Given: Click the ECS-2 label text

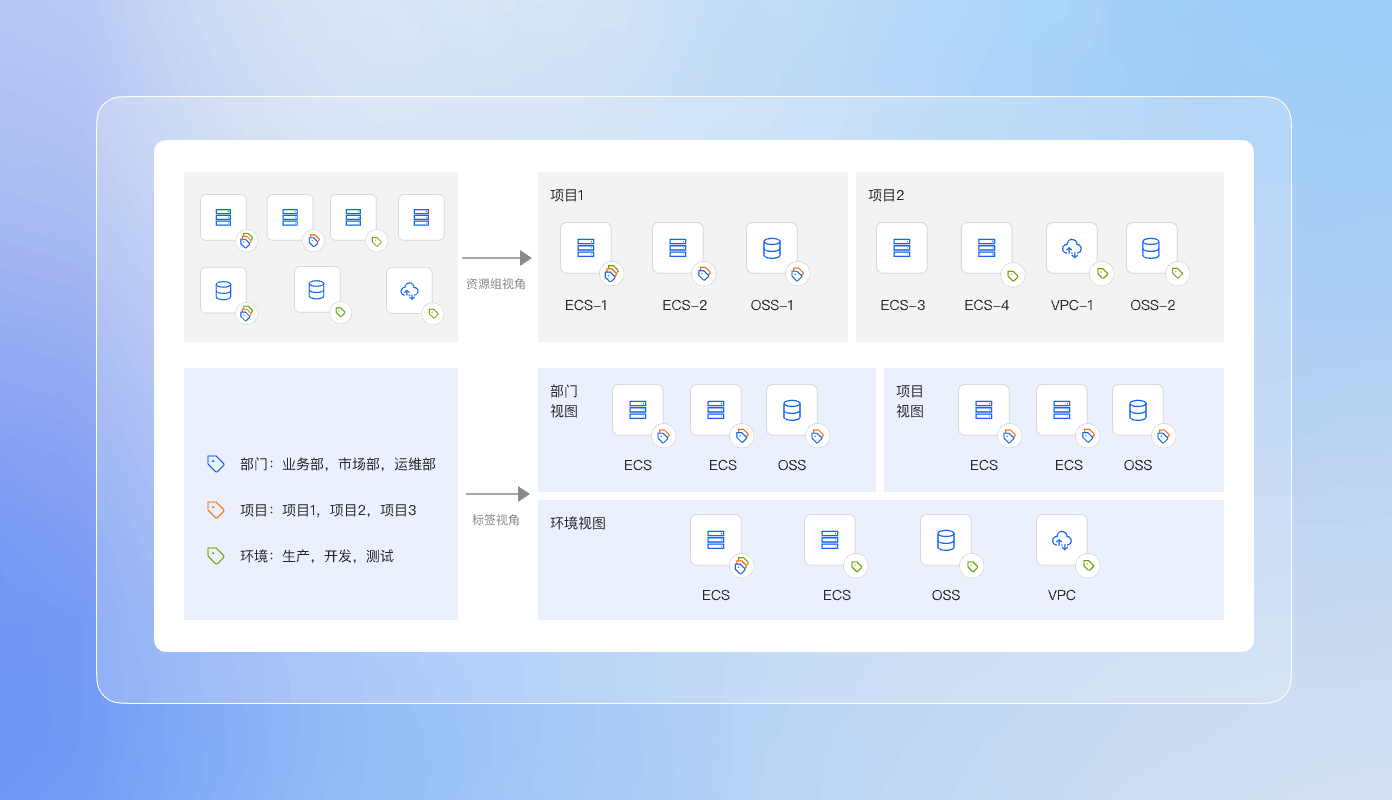Looking at the screenshot, I should coord(684,305).
